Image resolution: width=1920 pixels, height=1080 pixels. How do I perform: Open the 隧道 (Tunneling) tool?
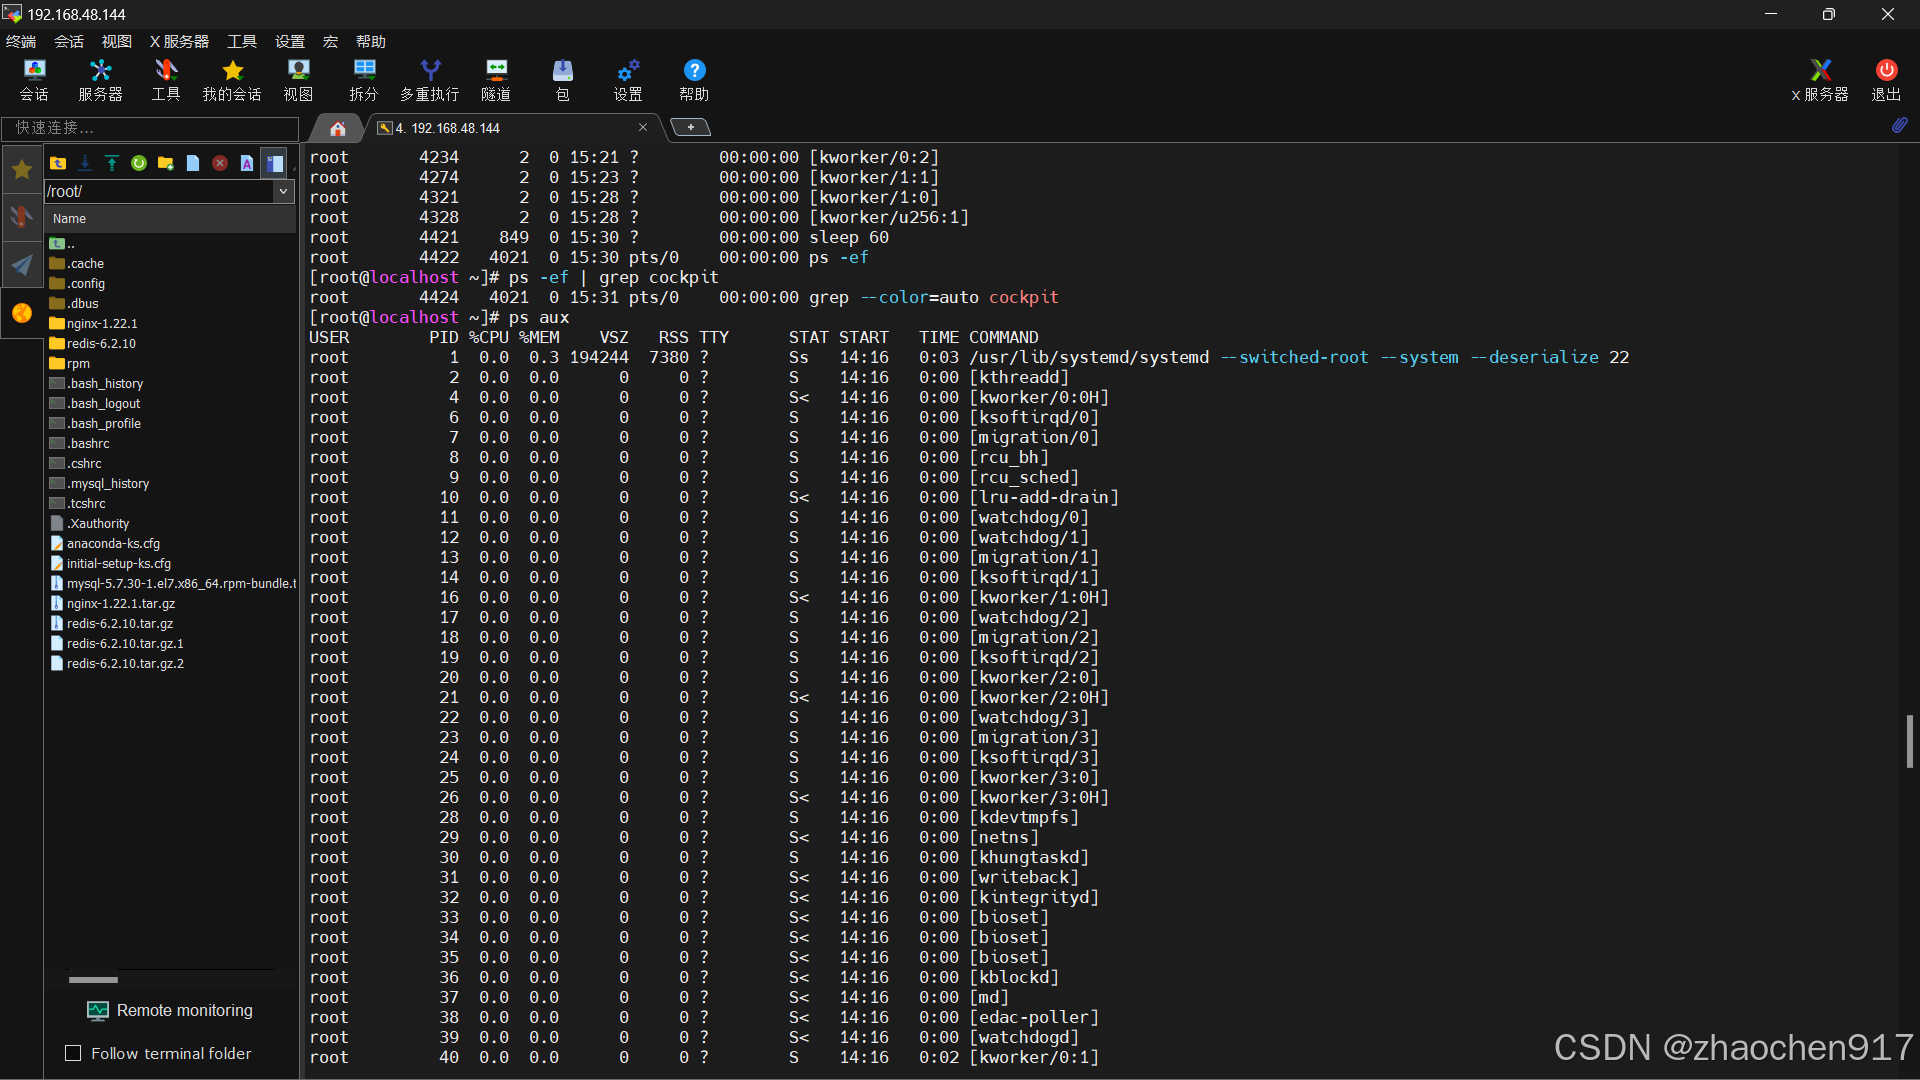(496, 78)
